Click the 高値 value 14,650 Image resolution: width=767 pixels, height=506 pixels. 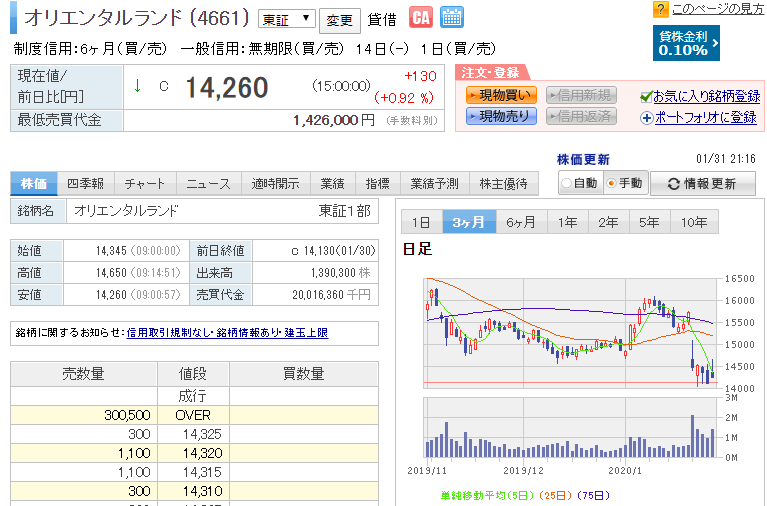111,273
